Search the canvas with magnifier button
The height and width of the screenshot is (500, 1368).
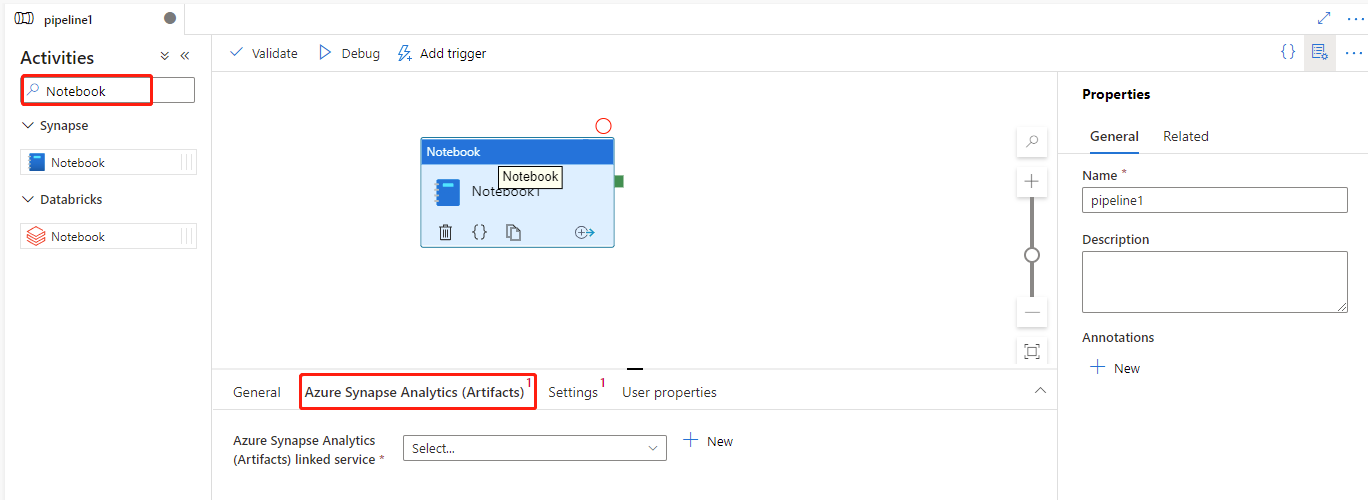pyautogui.click(x=1032, y=141)
